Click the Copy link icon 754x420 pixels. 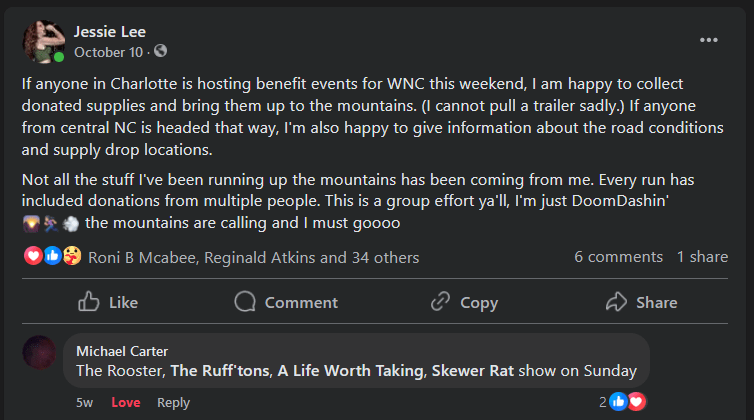(441, 302)
